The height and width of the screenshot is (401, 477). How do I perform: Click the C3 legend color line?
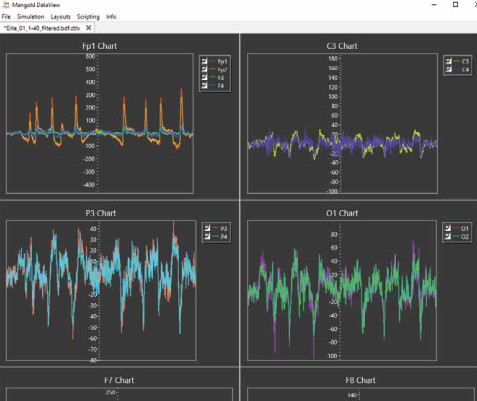(457, 61)
